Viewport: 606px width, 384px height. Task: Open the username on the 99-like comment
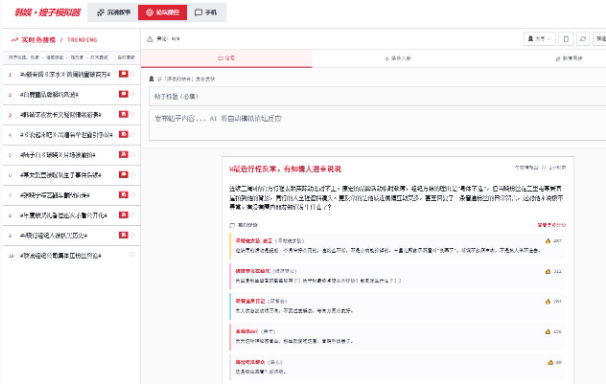click(250, 362)
